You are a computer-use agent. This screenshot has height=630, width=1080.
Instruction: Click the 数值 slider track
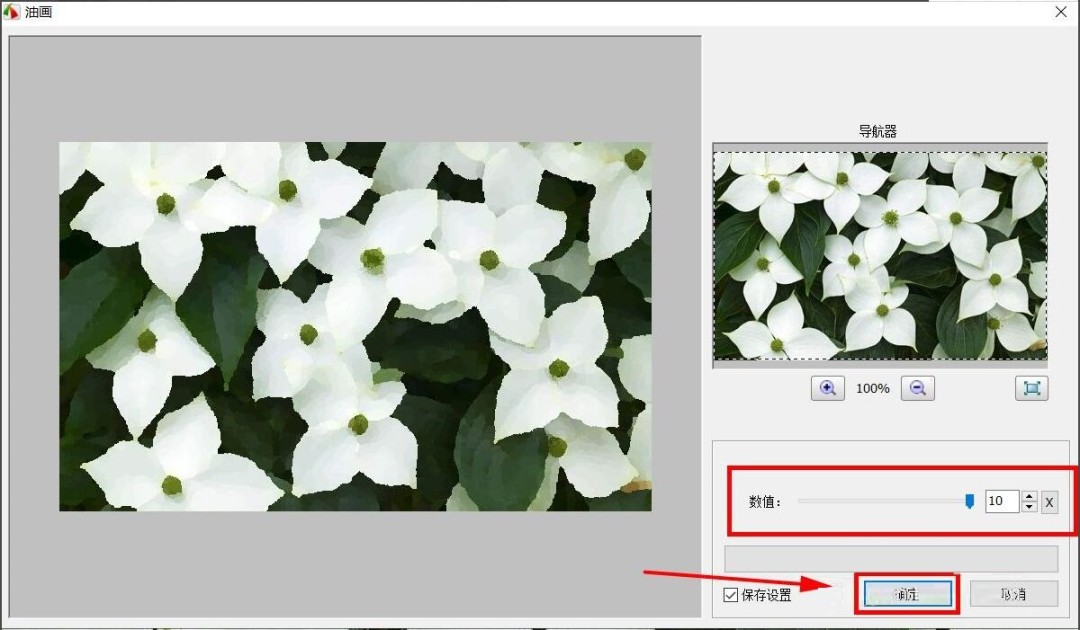point(885,501)
